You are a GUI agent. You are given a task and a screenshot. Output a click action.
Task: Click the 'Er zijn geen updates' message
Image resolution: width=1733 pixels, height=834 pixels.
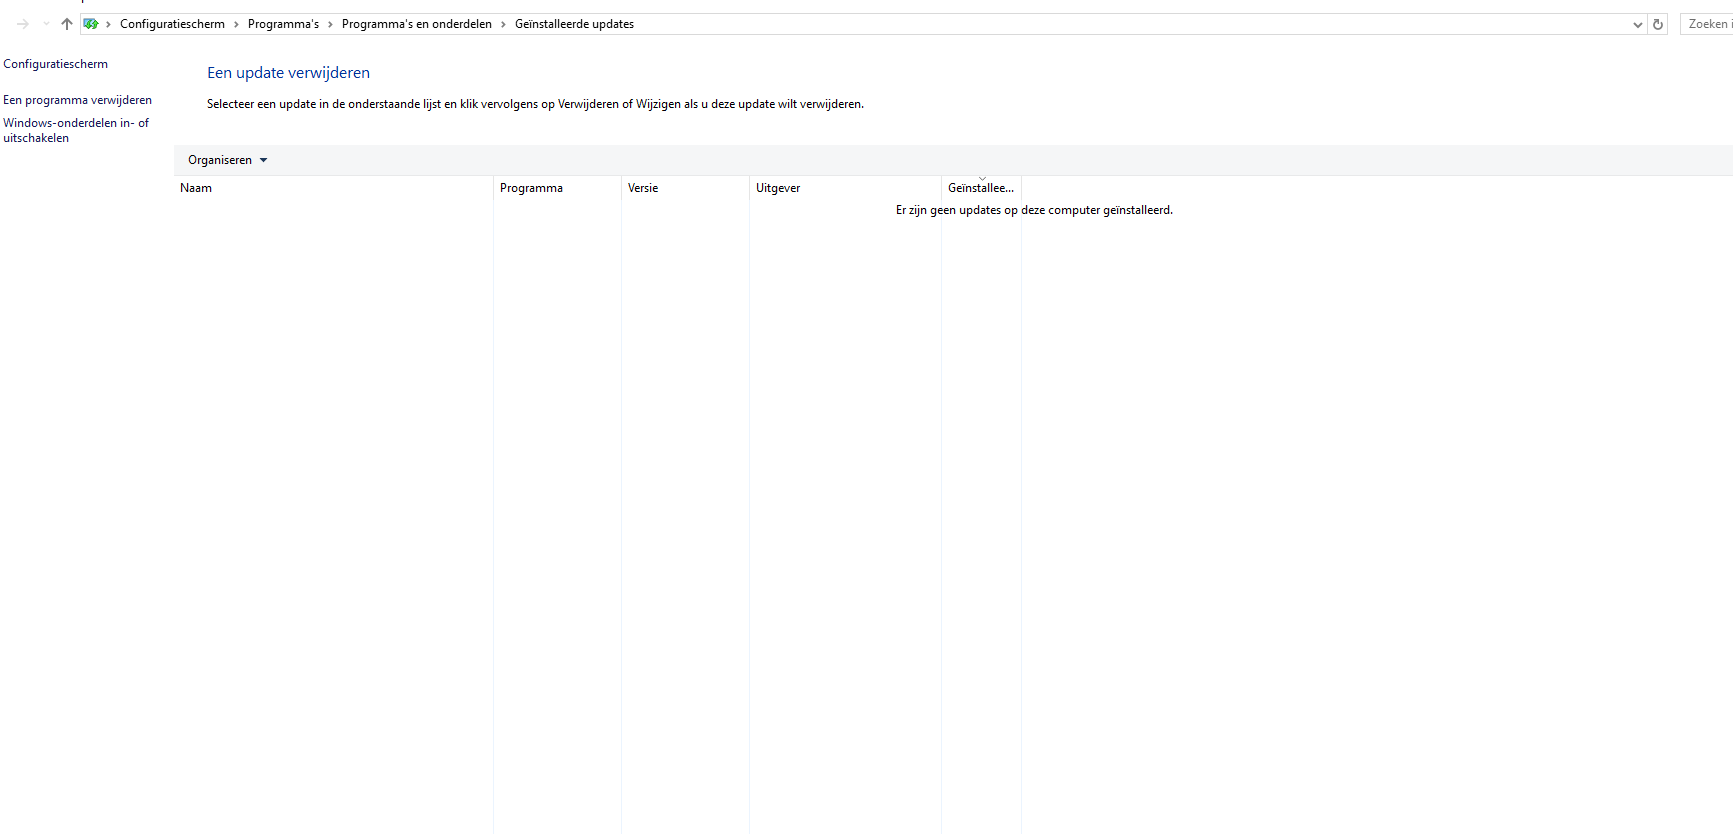1034,210
